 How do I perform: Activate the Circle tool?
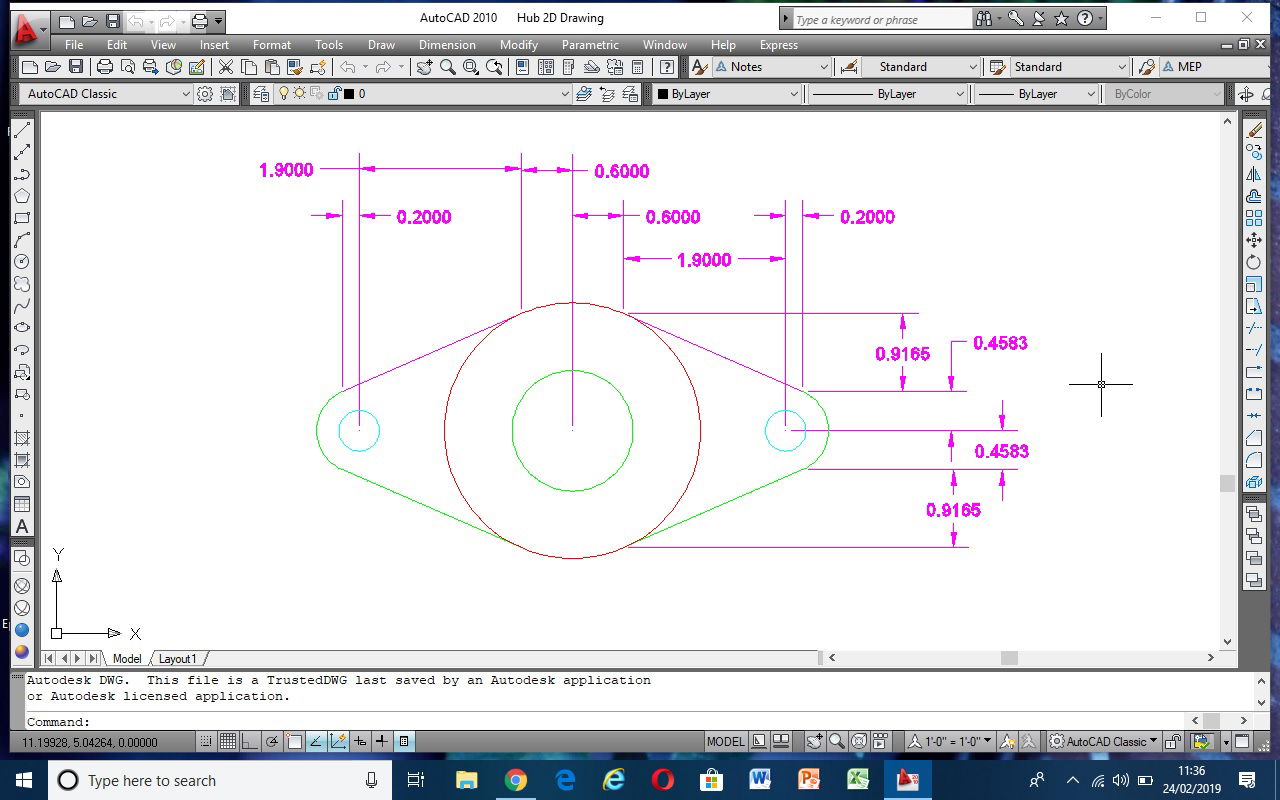21,261
